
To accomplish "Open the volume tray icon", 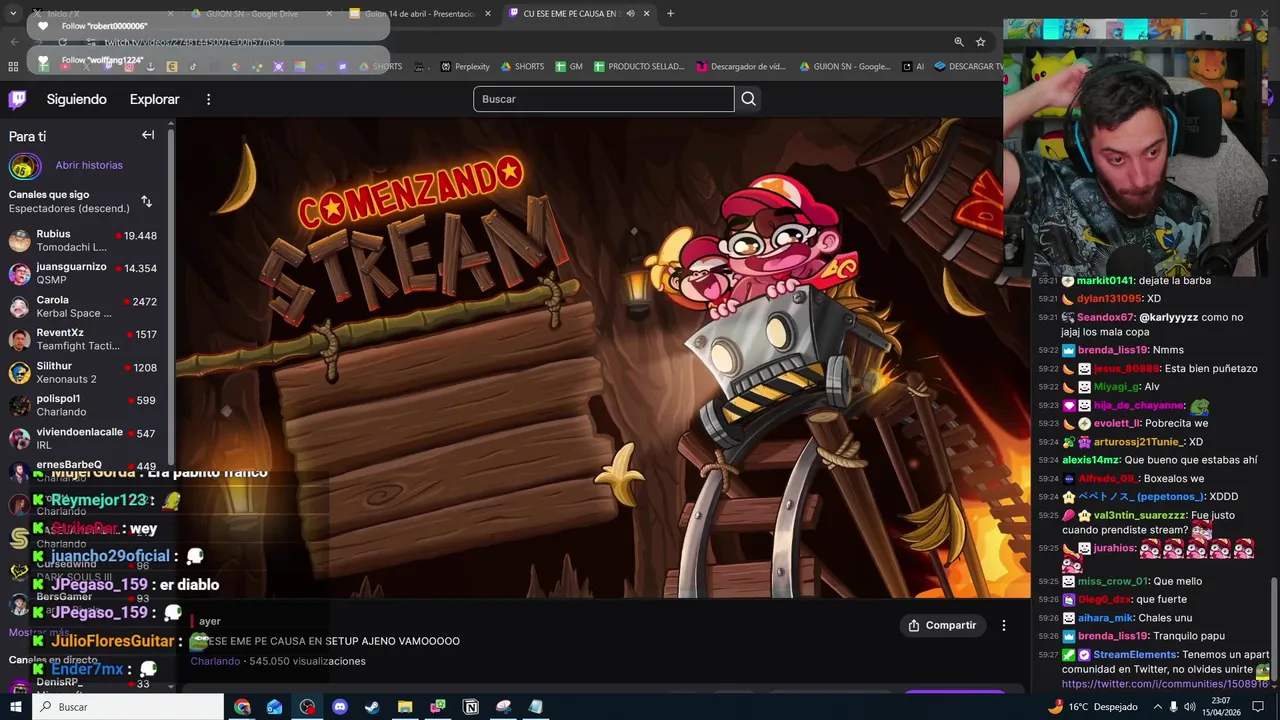I will tap(1192, 707).
